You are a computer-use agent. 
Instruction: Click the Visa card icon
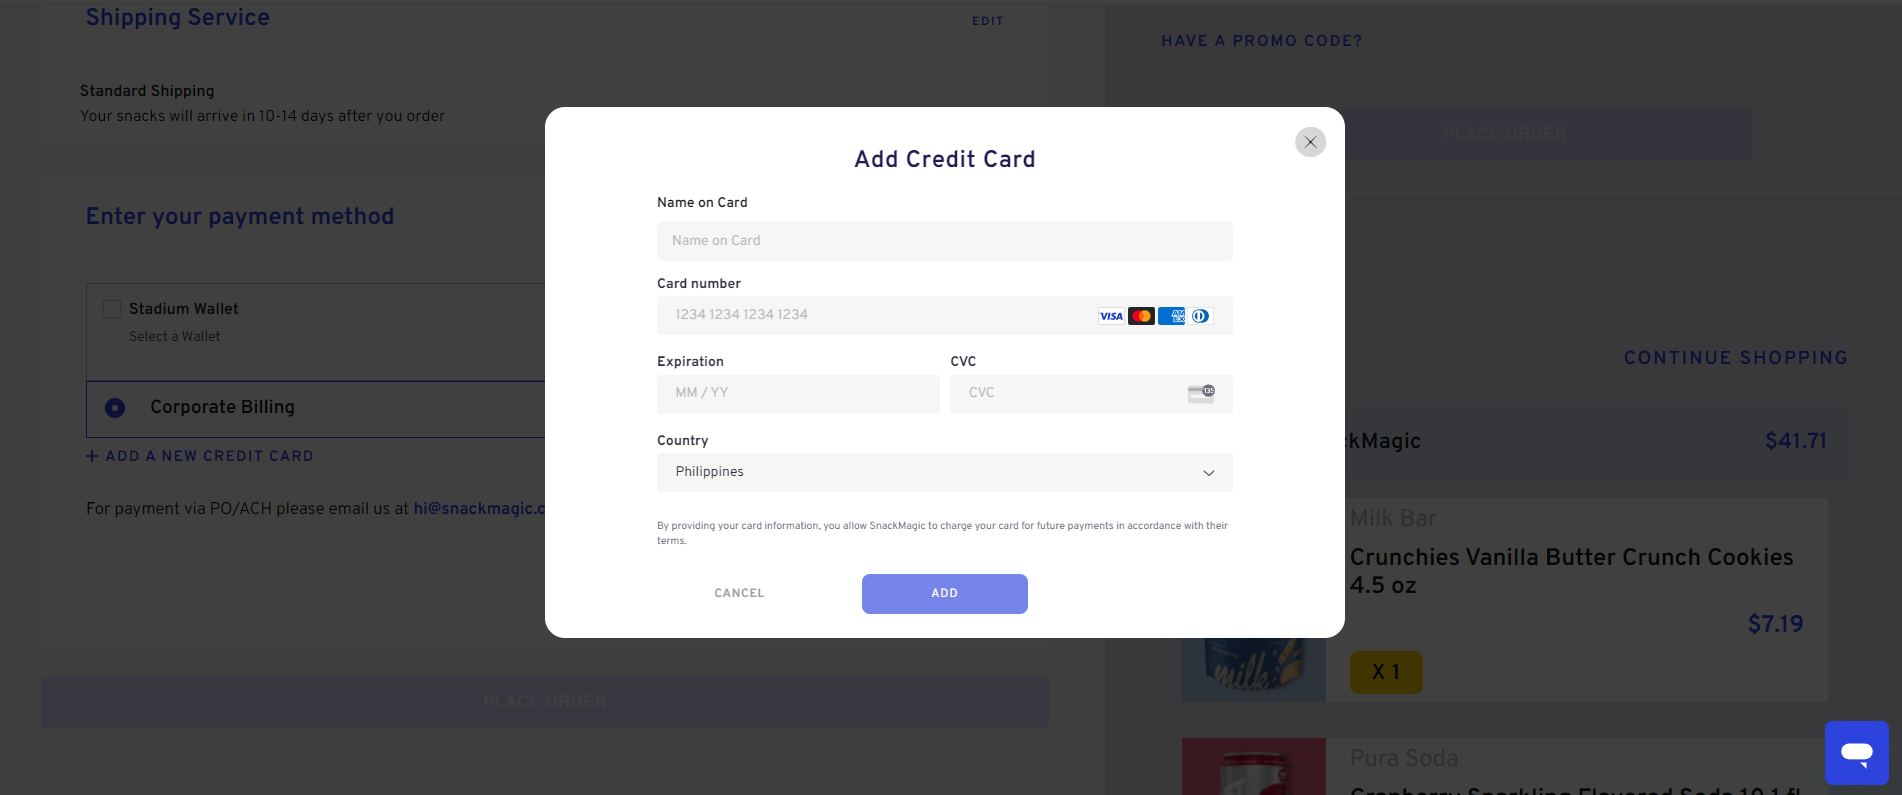click(1111, 316)
